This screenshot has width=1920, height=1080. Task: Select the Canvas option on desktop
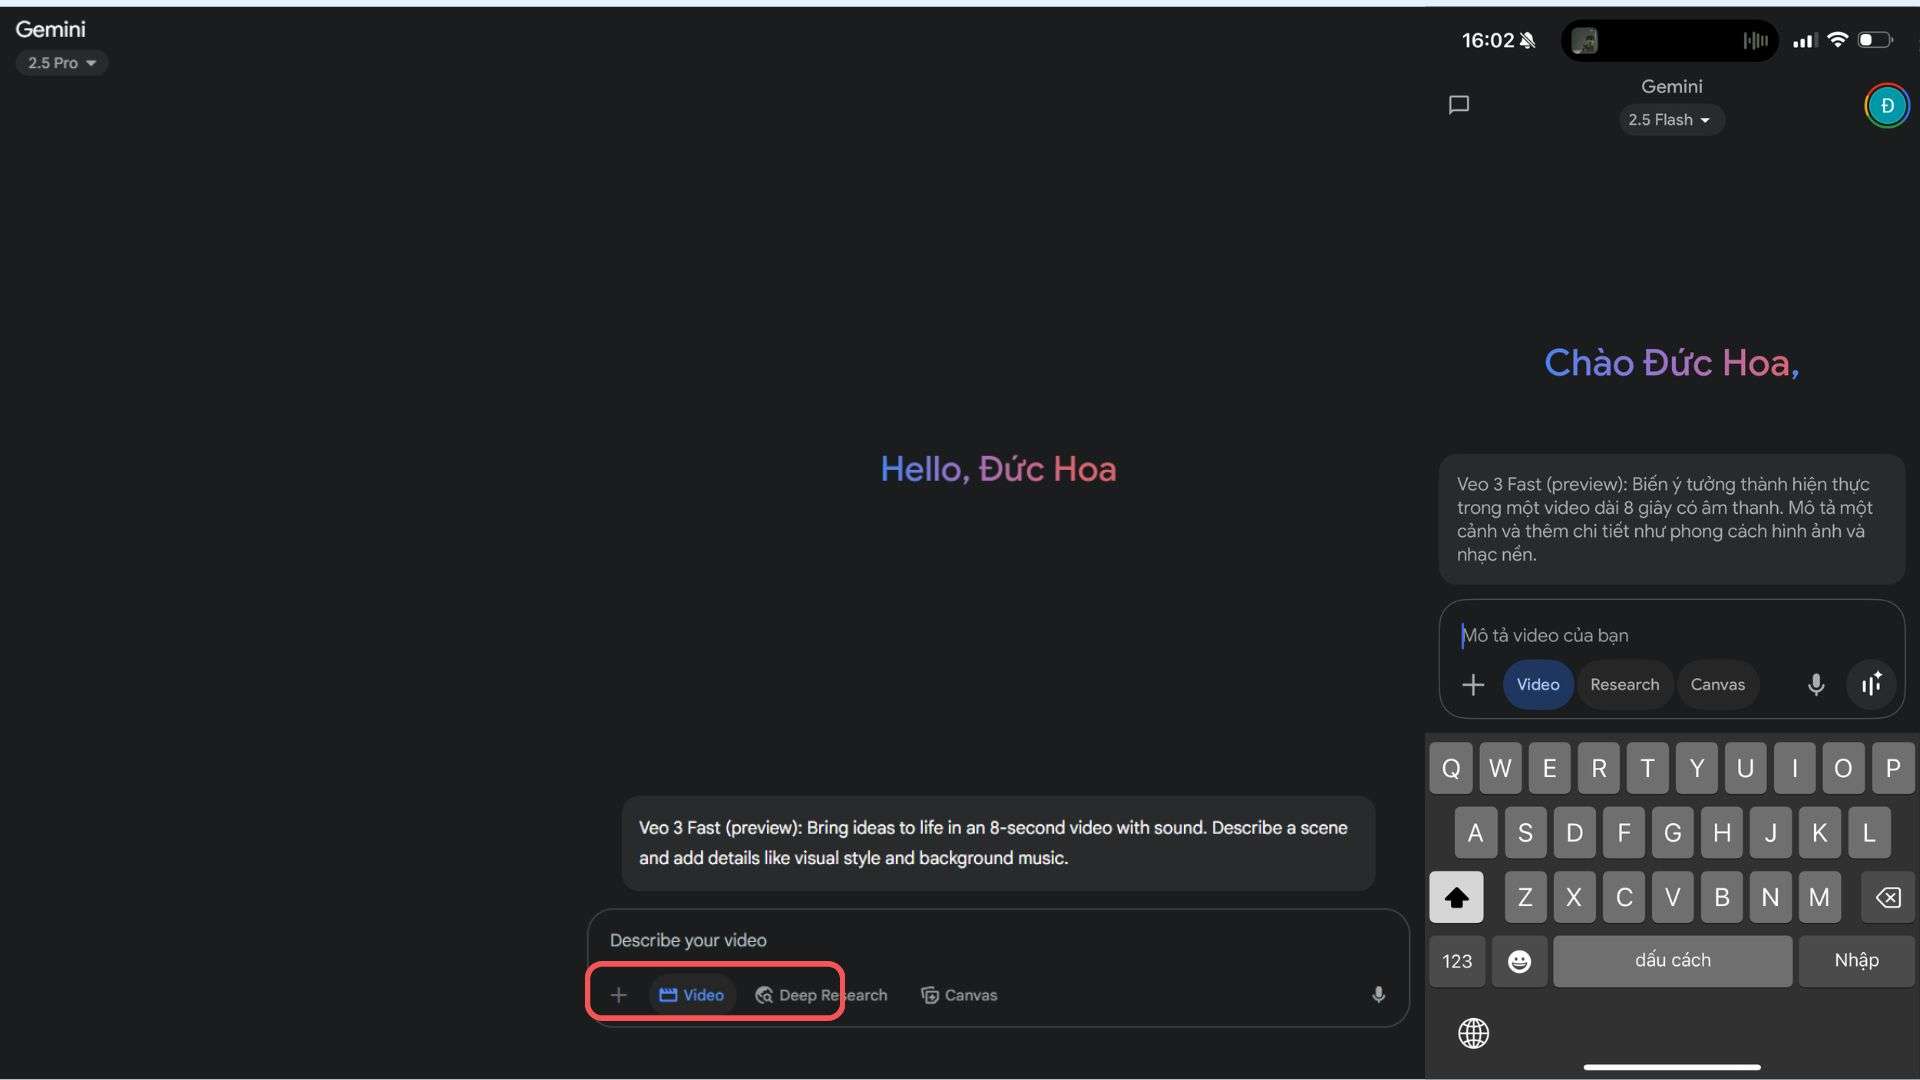pyautogui.click(x=959, y=995)
